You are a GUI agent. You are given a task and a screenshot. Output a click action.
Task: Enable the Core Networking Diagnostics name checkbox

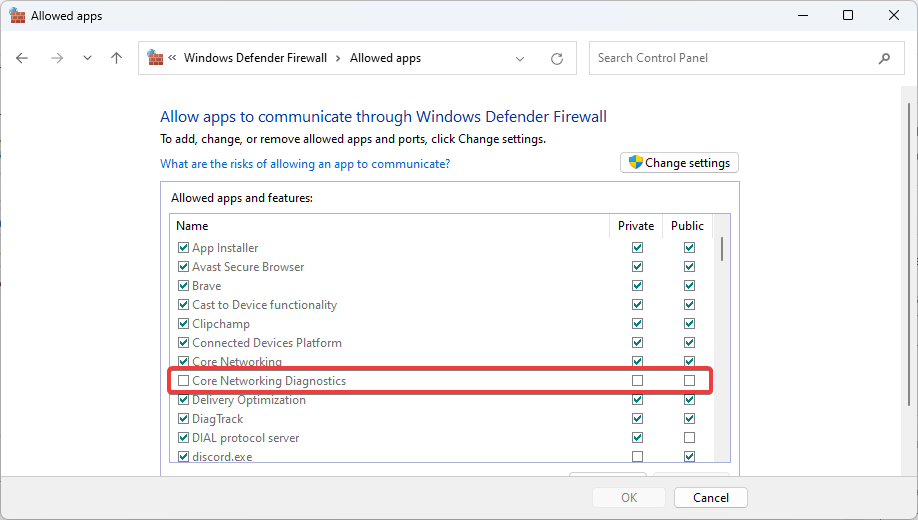183,381
